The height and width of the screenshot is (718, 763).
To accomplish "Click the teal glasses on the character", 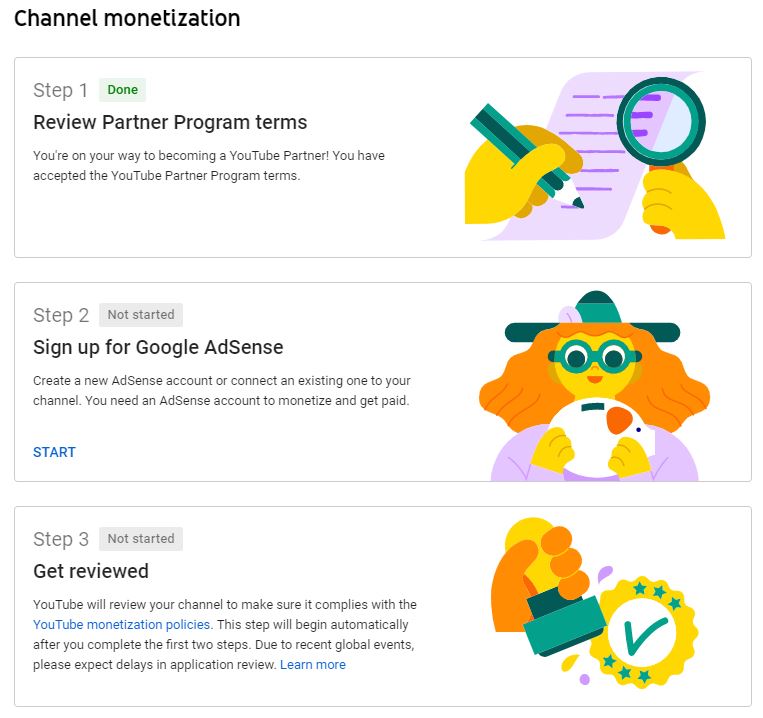I will (595, 358).
